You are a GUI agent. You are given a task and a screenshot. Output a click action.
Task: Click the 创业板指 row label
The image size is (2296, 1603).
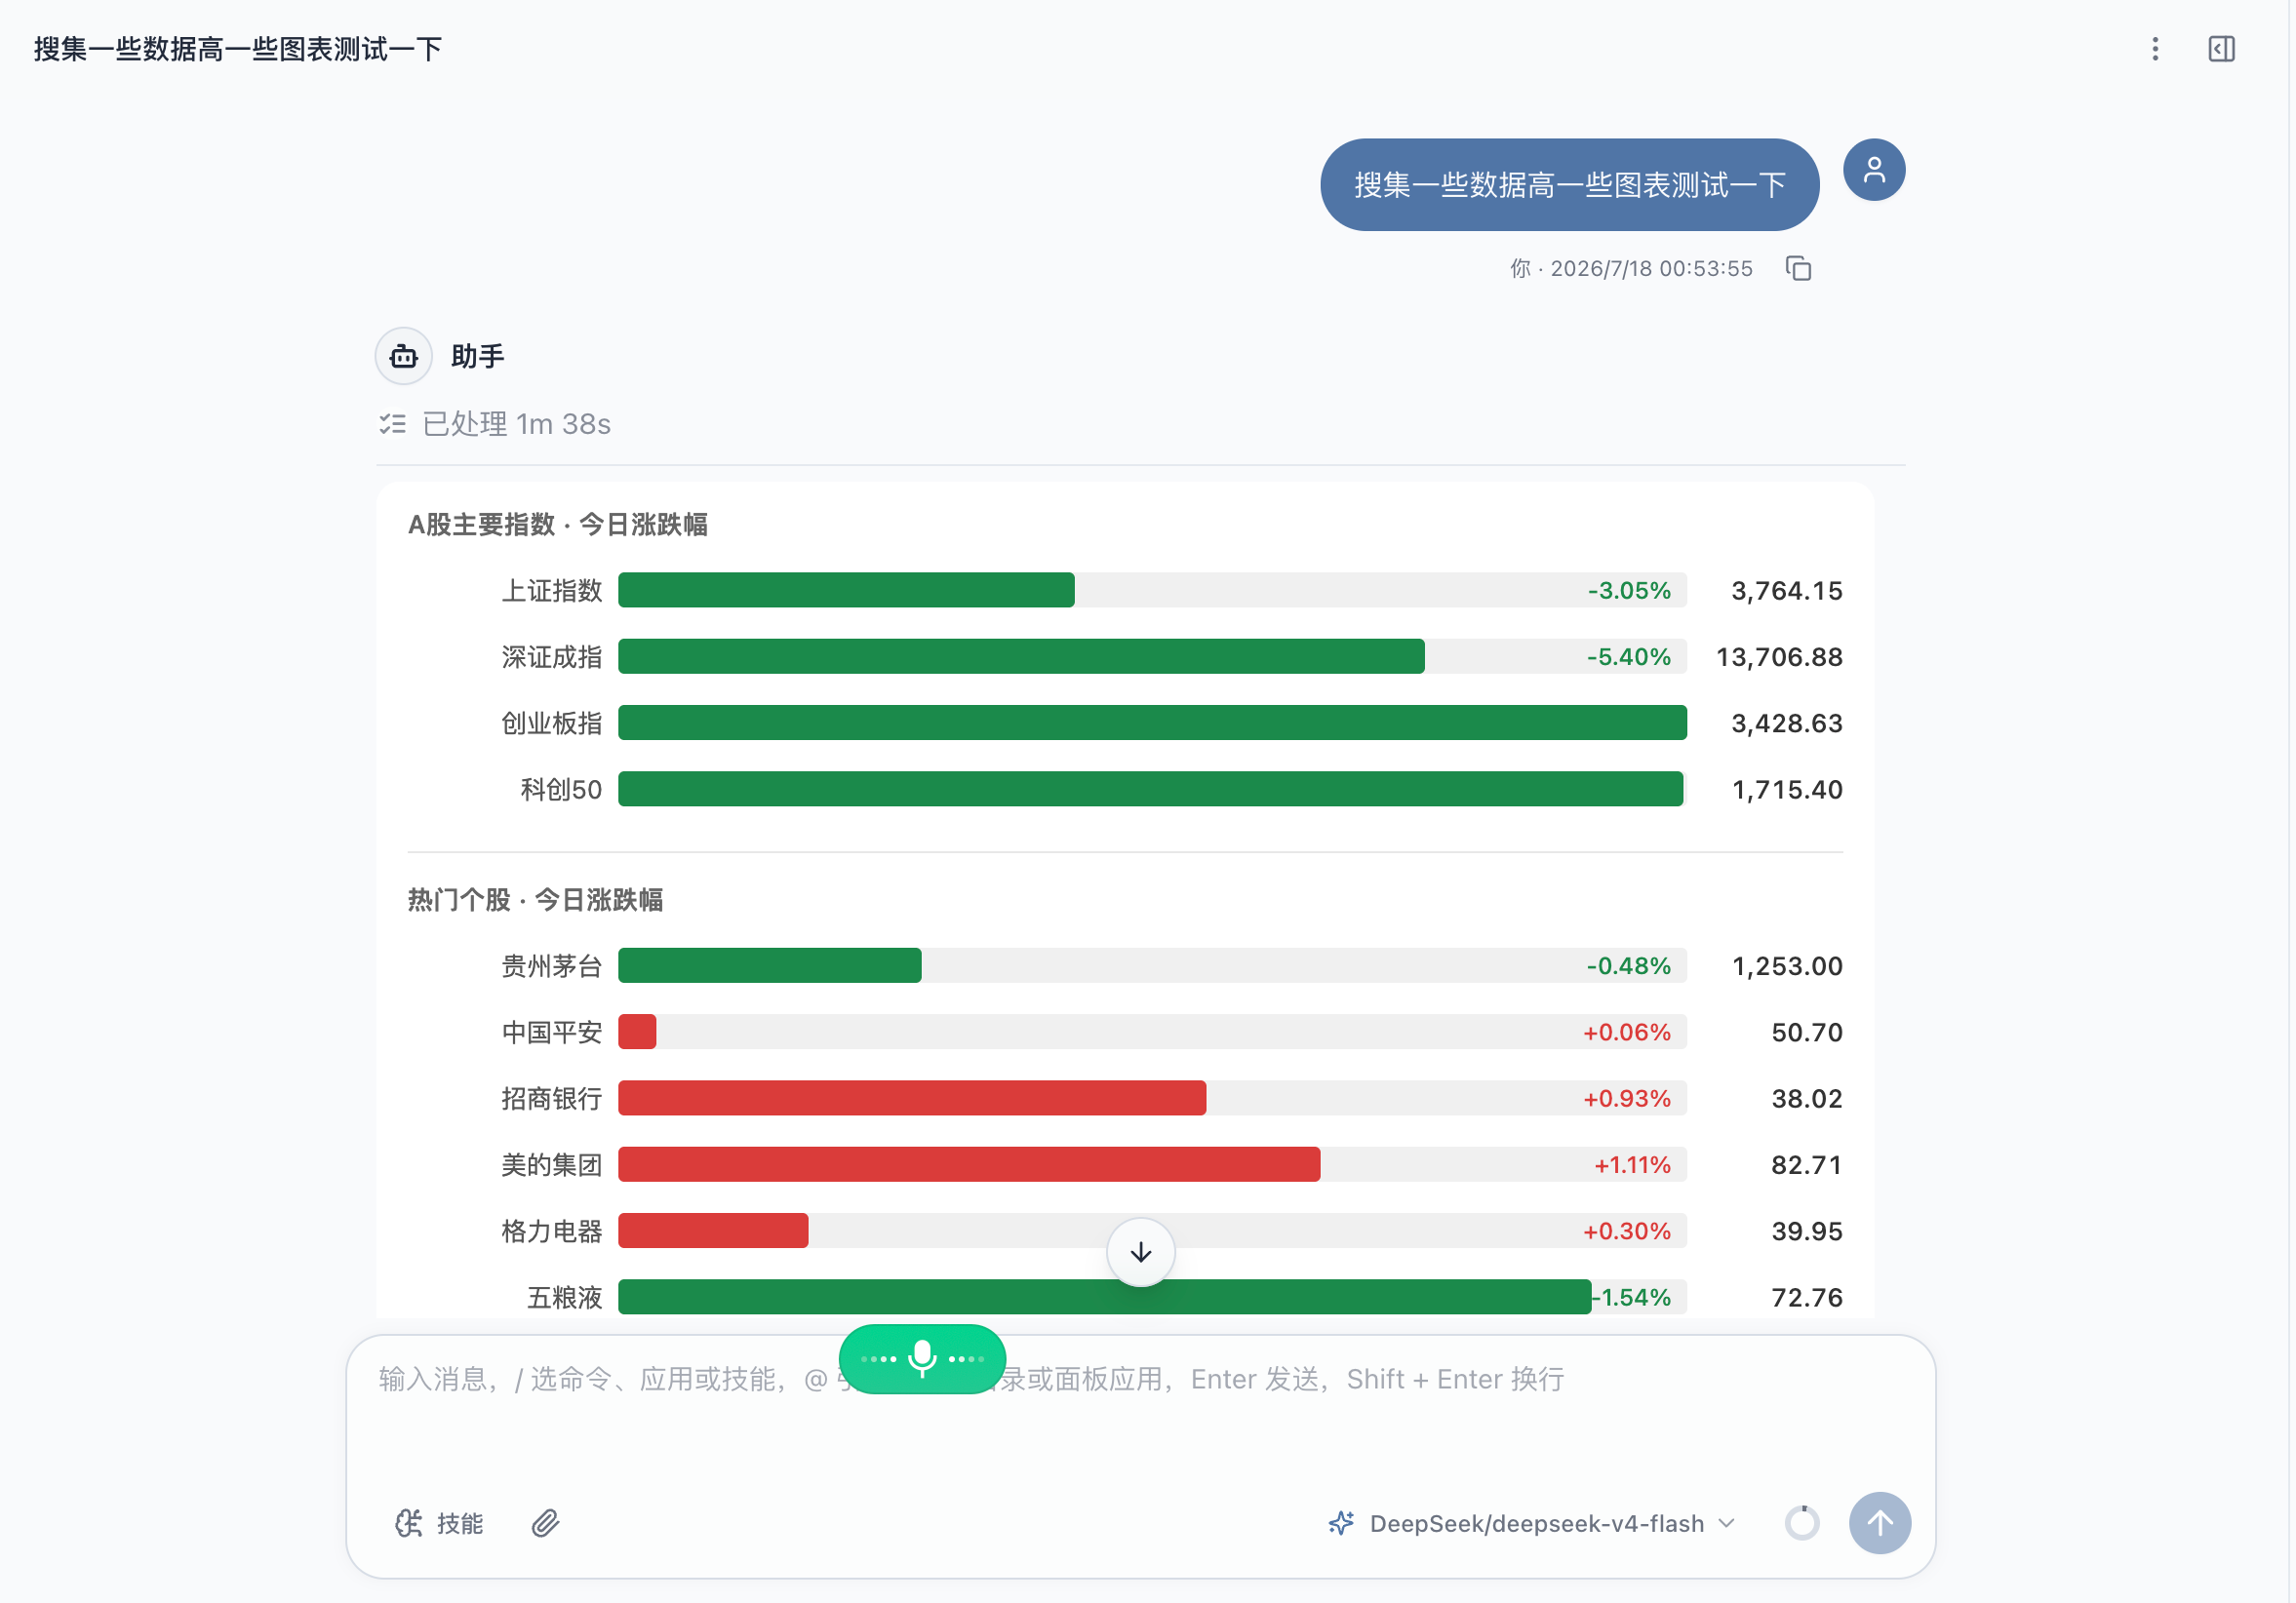pos(552,723)
